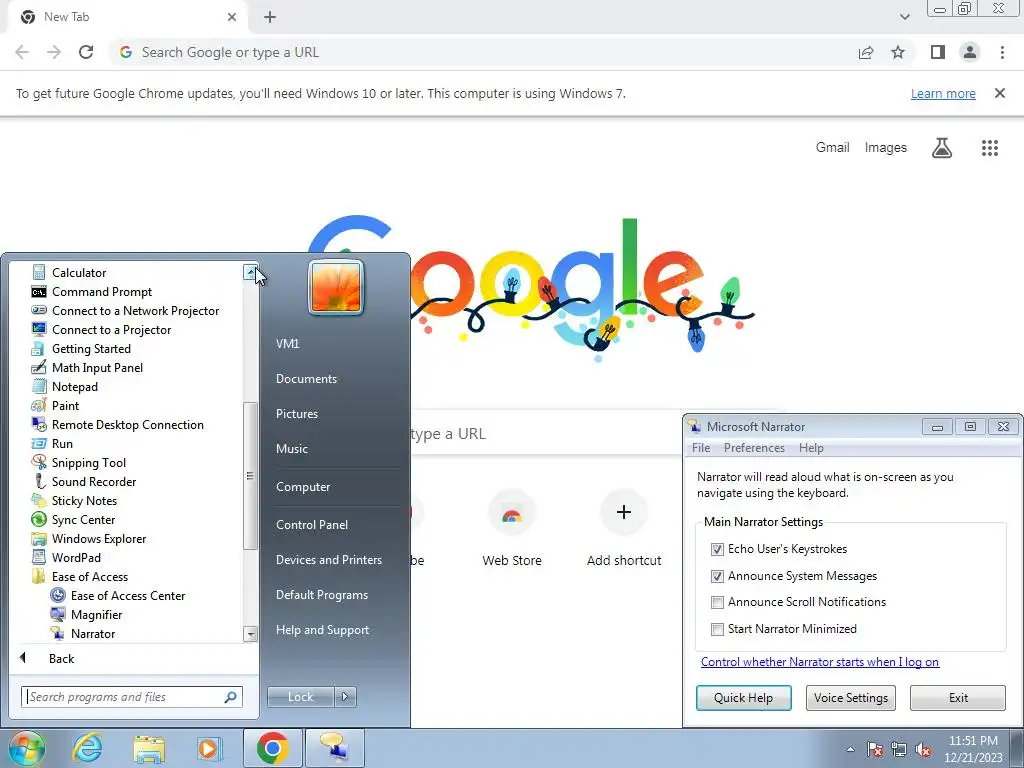Dismiss the Chrome update notification bar

pos(999,93)
